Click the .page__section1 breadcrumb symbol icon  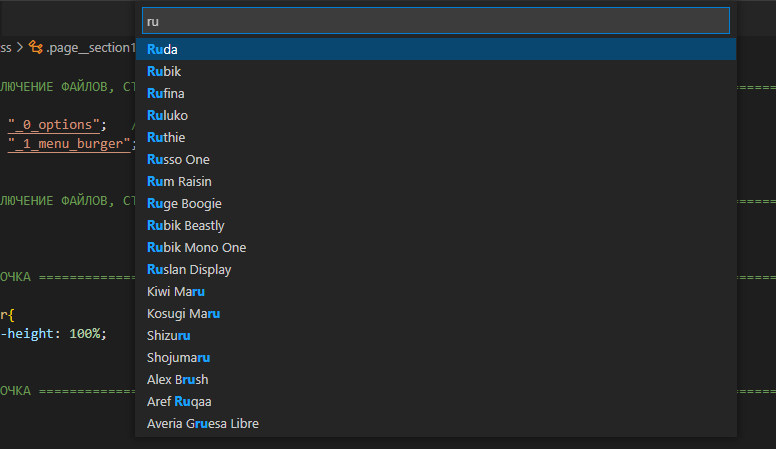36,47
